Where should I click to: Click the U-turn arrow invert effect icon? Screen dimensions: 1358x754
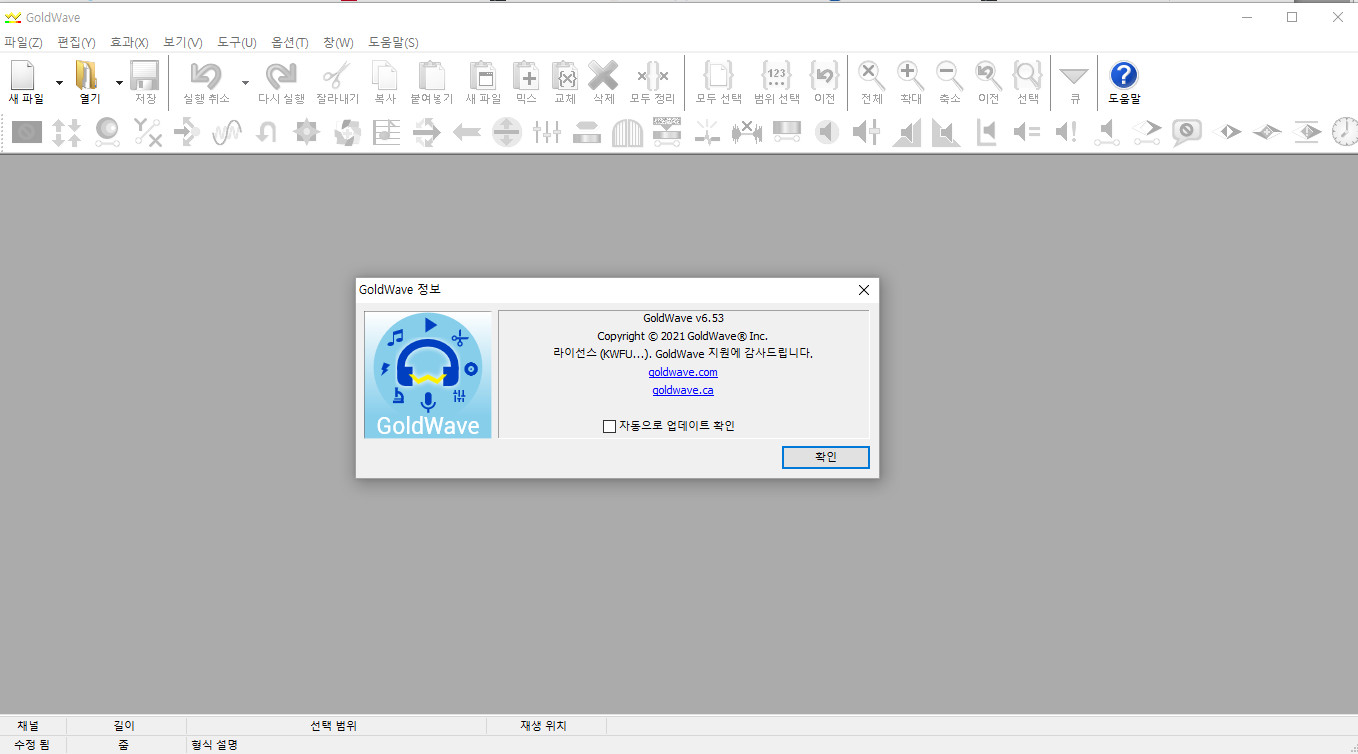pyautogui.click(x=267, y=131)
